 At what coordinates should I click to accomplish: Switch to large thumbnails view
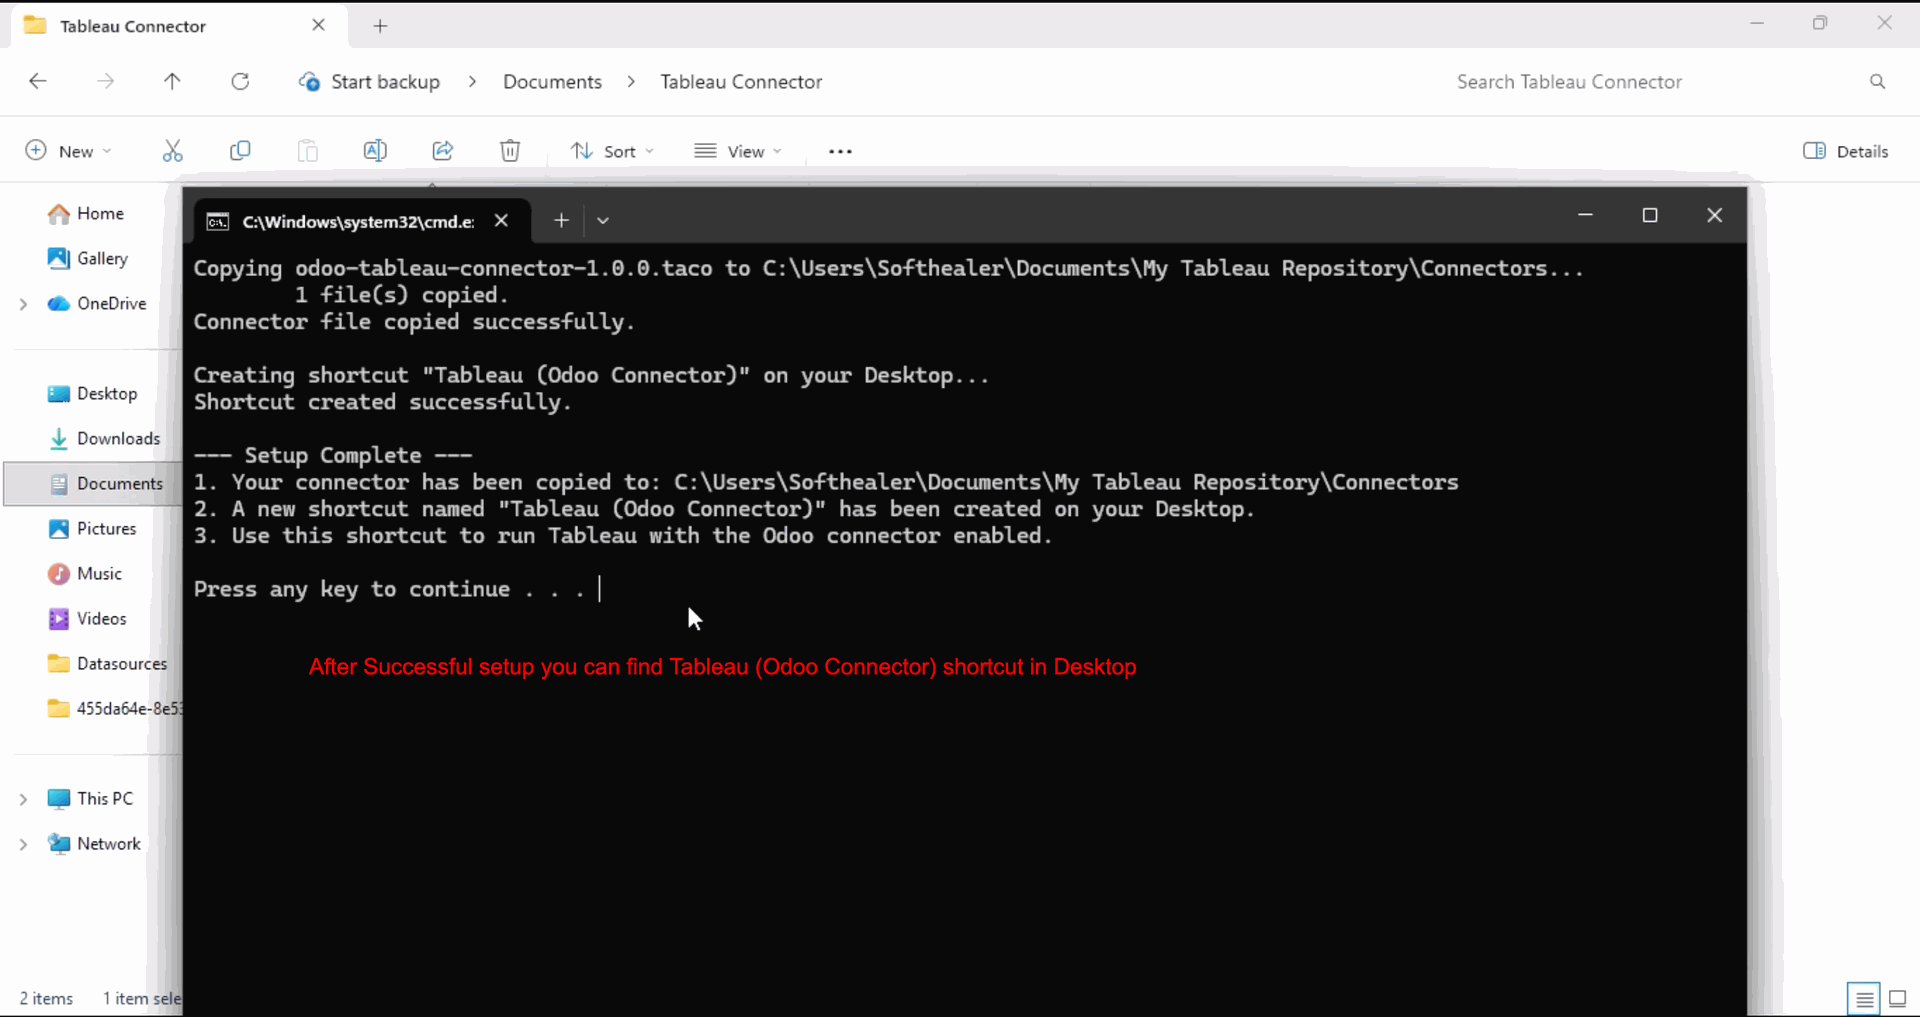1897,998
